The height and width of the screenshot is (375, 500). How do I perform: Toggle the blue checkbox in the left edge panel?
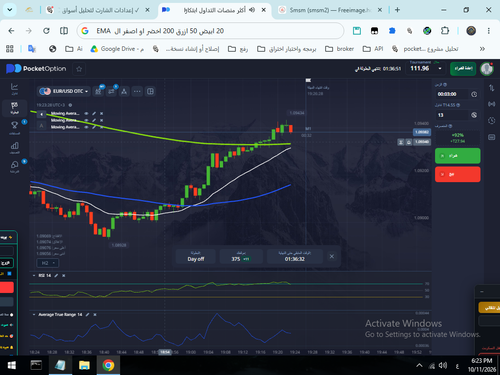click(9, 274)
